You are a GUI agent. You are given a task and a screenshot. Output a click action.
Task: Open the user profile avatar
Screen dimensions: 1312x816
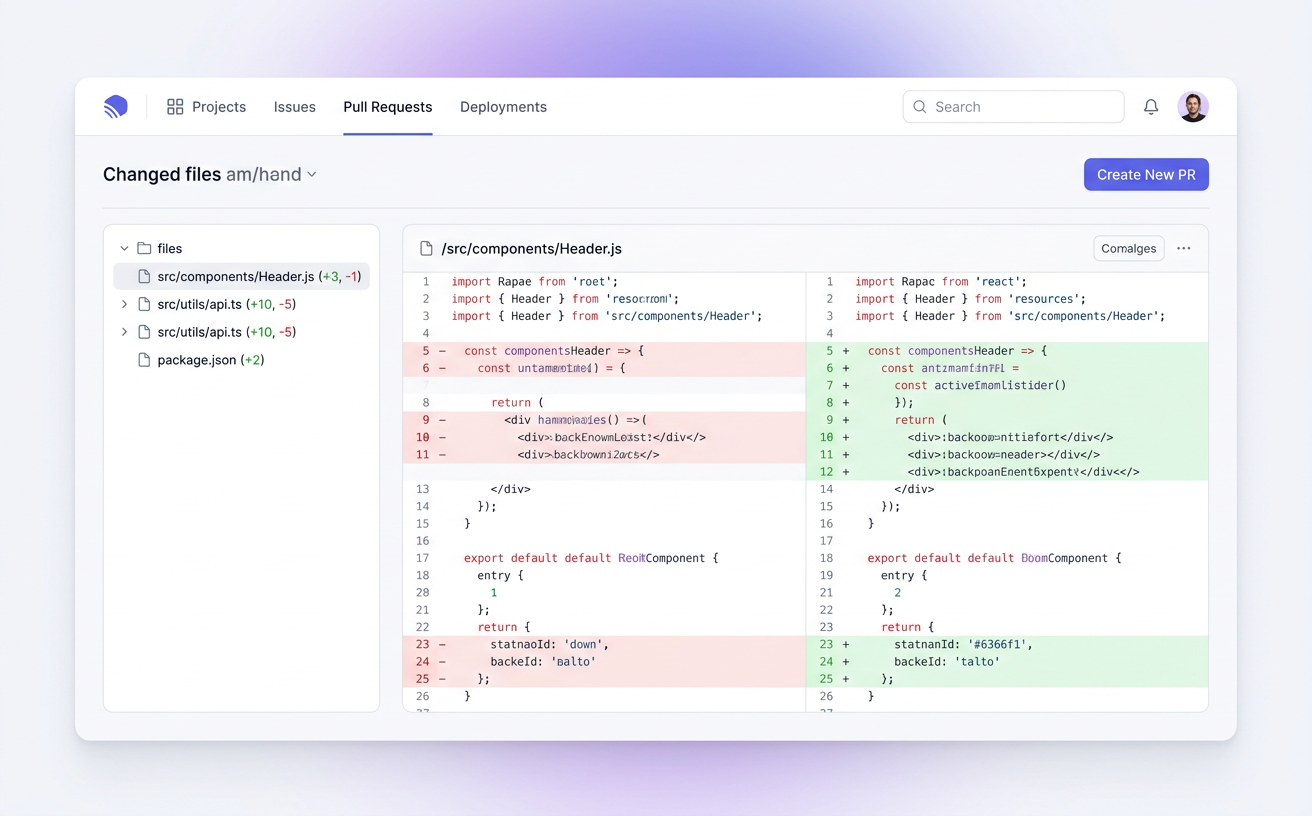[x=1193, y=107]
